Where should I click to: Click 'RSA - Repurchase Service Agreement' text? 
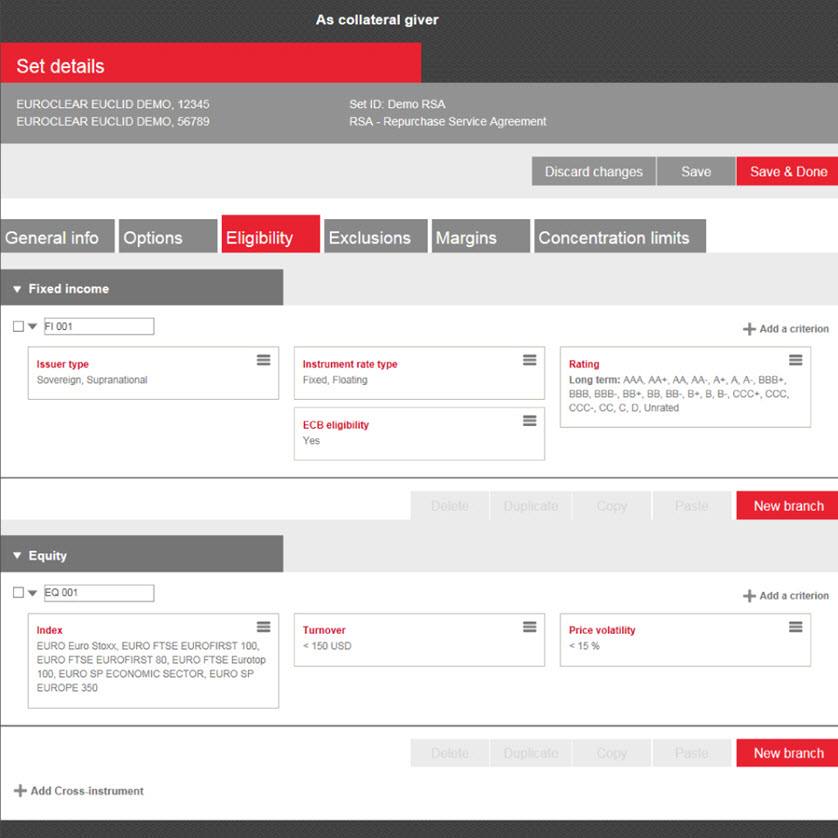pyautogui.click(x=447, y=121)
